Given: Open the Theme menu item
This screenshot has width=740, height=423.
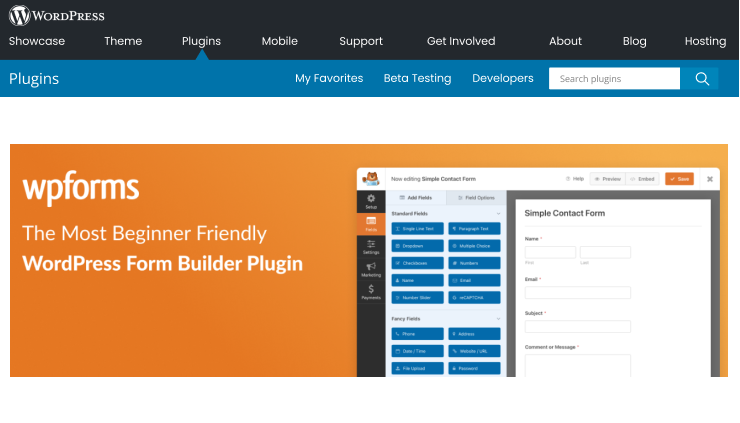Looking at the screenshot, I should 123,41.
